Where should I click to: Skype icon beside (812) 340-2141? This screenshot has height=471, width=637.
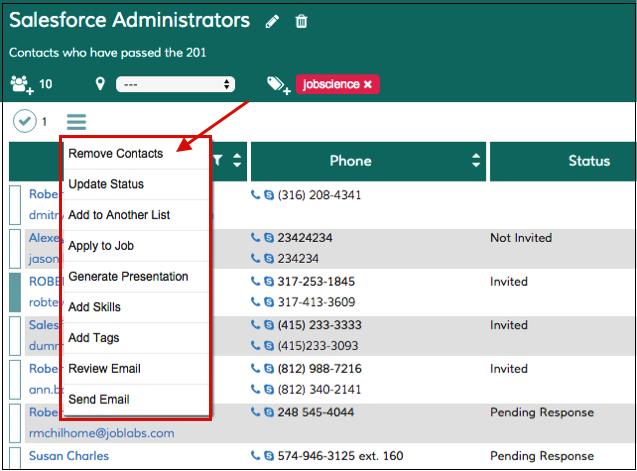[x=269, y=389]
